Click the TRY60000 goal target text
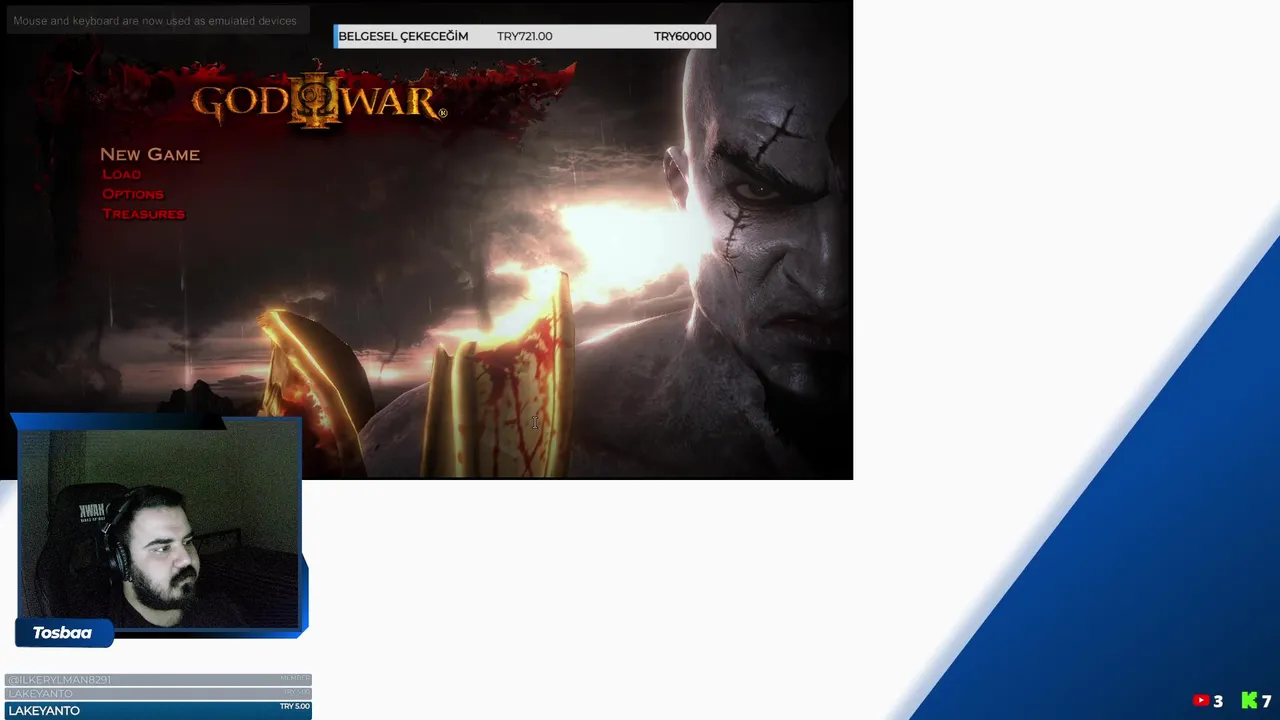 683,36
